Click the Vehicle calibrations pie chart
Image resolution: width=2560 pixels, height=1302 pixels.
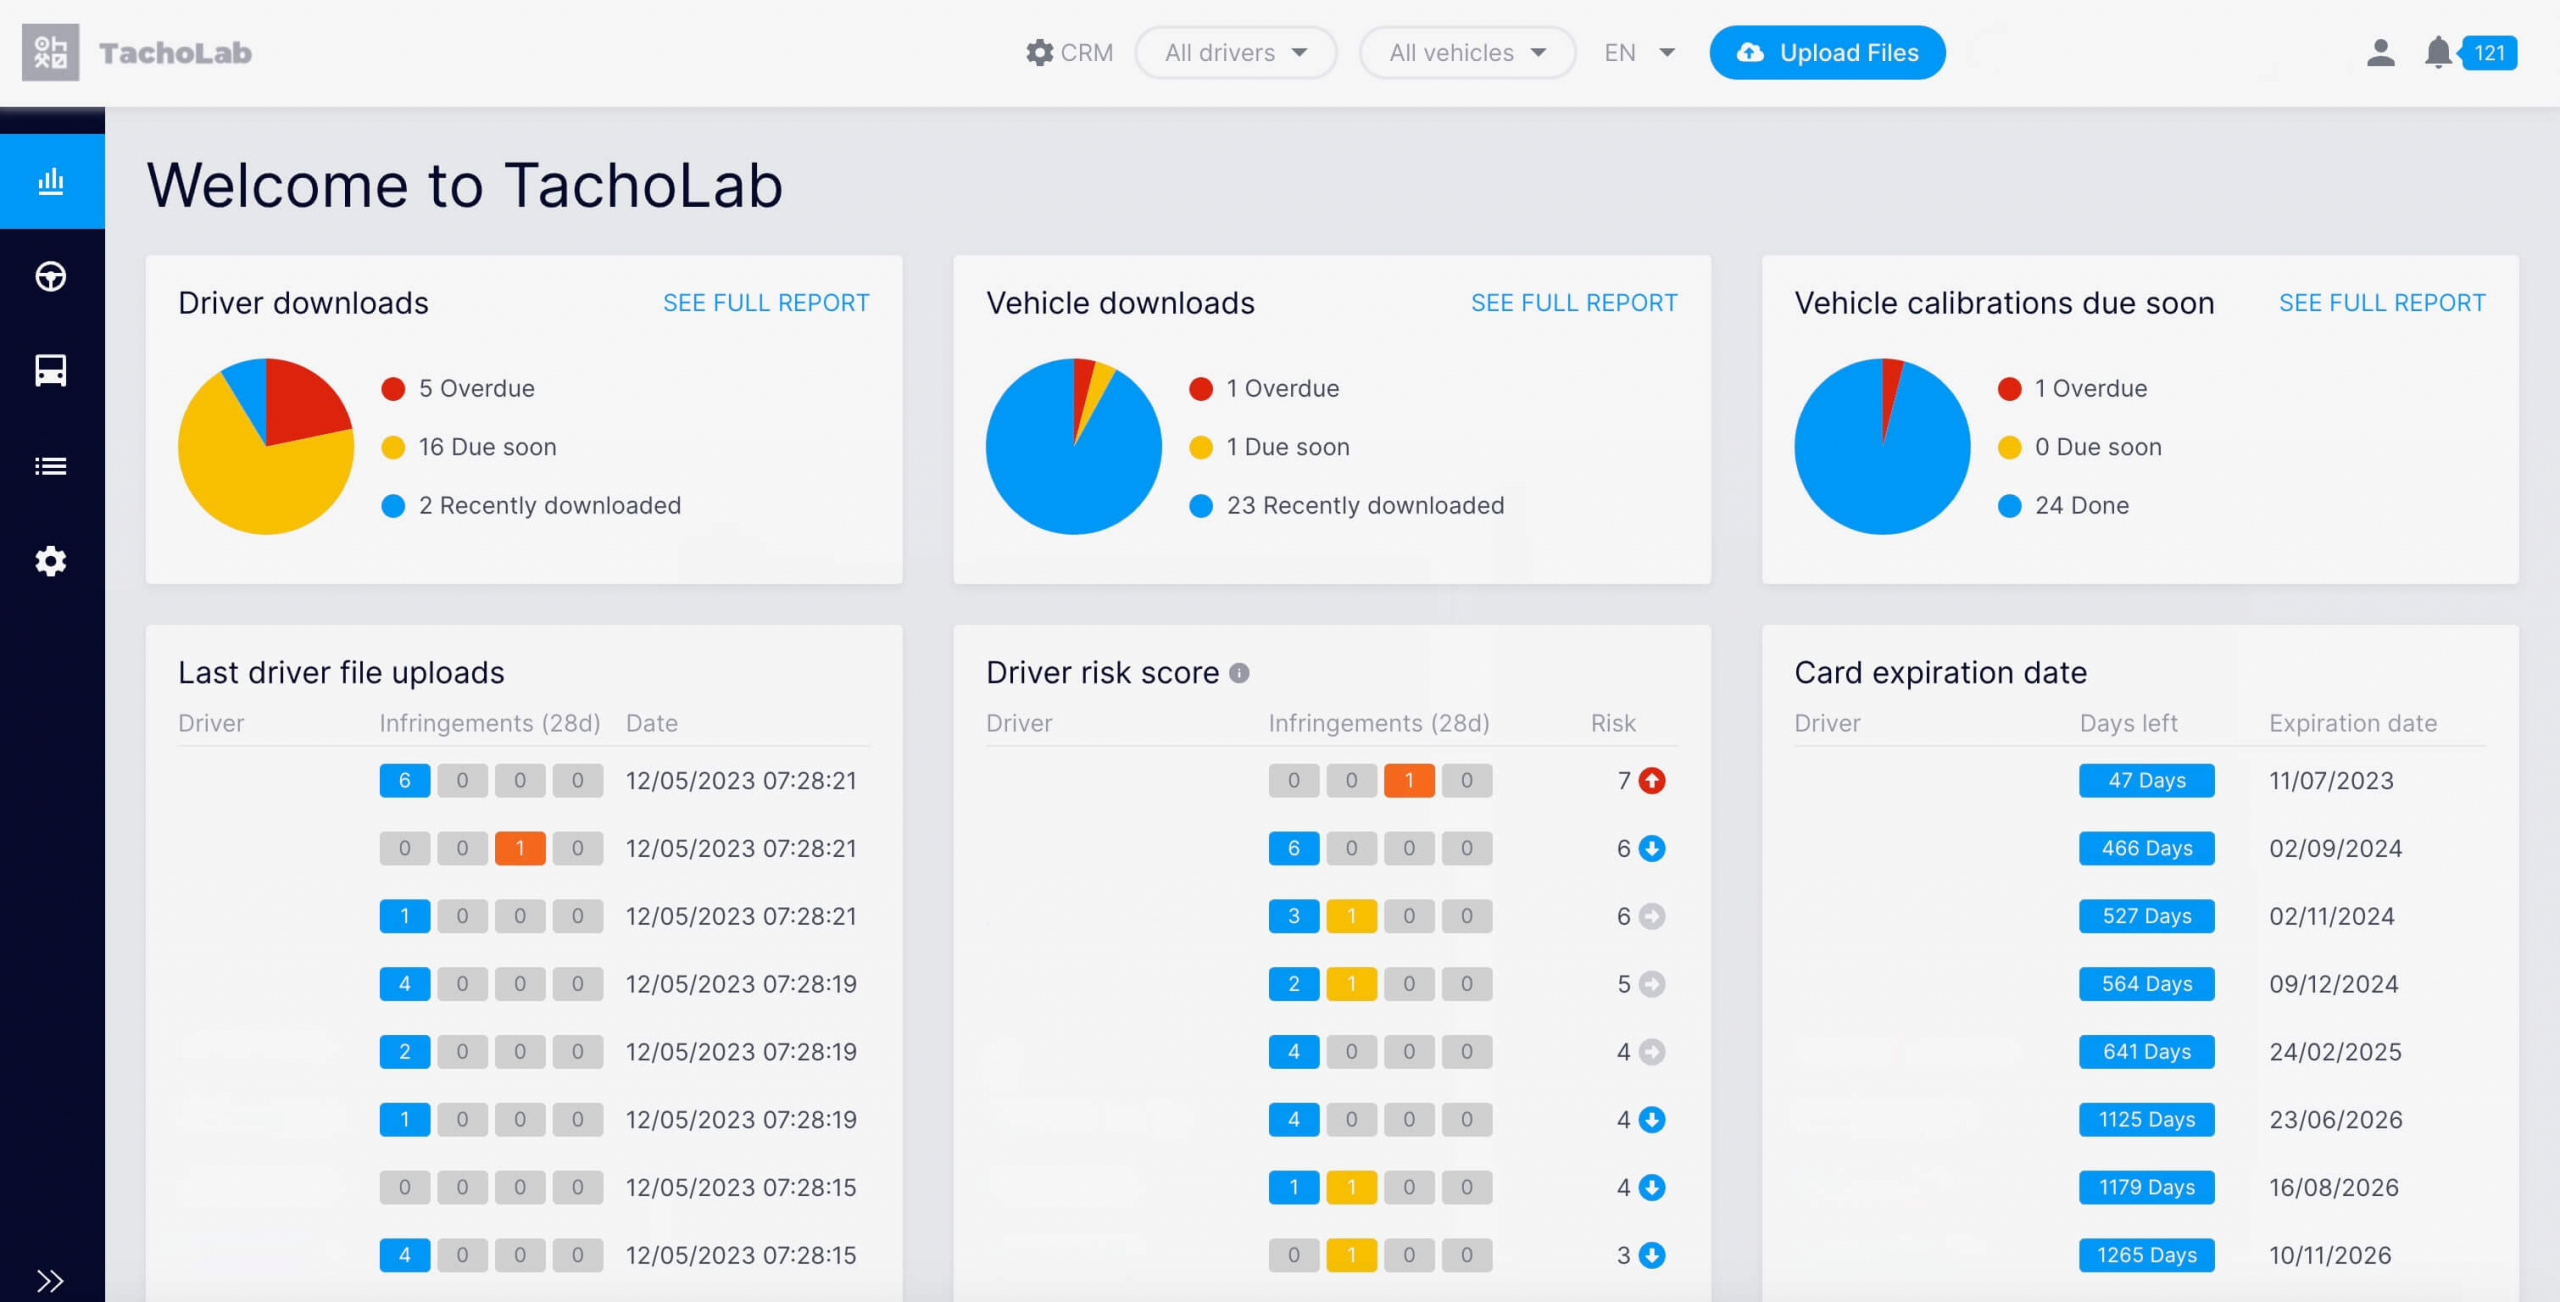1882,446
